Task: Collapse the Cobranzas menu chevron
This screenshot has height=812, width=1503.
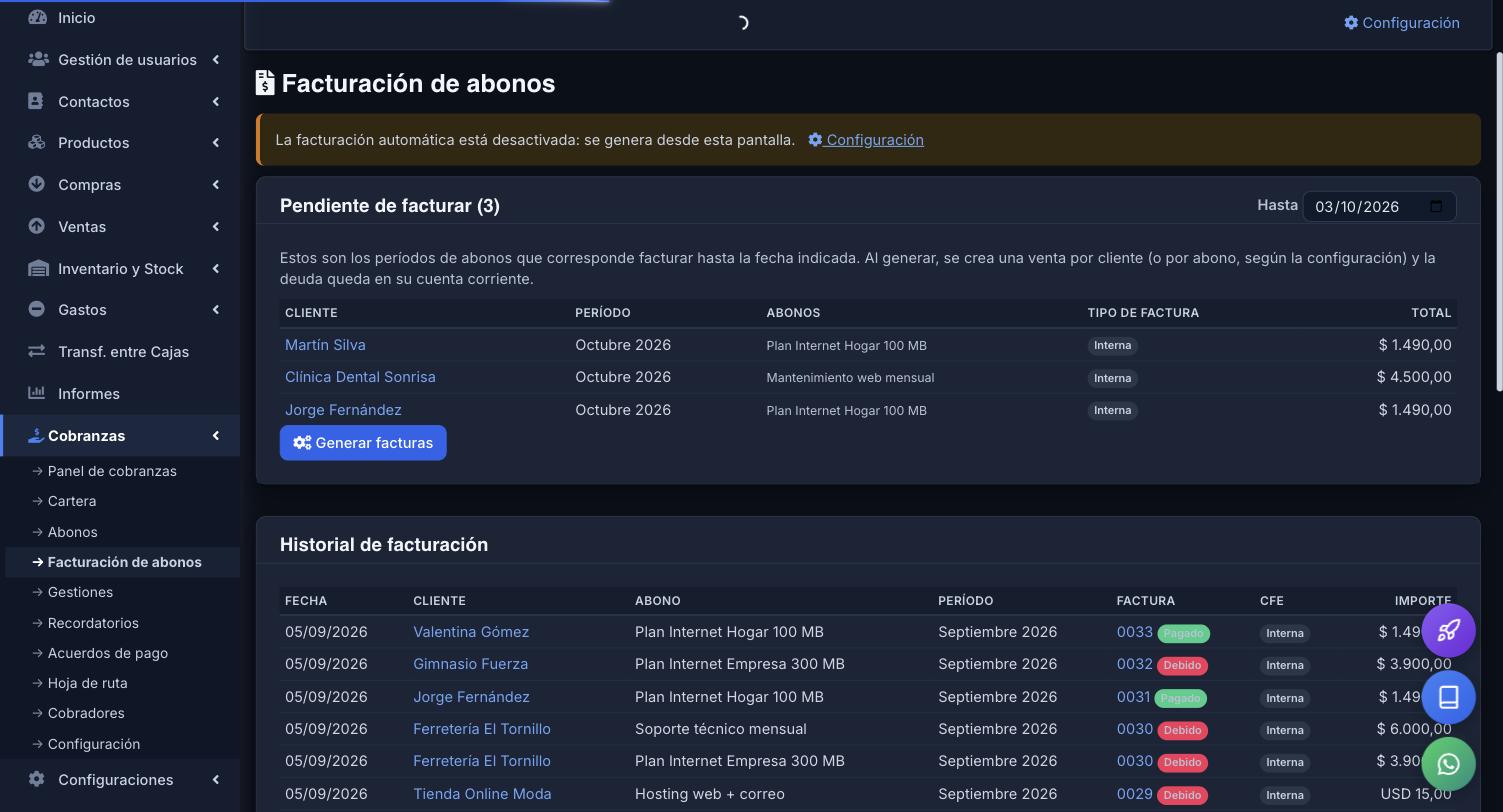Action: (x=215, y=435)
